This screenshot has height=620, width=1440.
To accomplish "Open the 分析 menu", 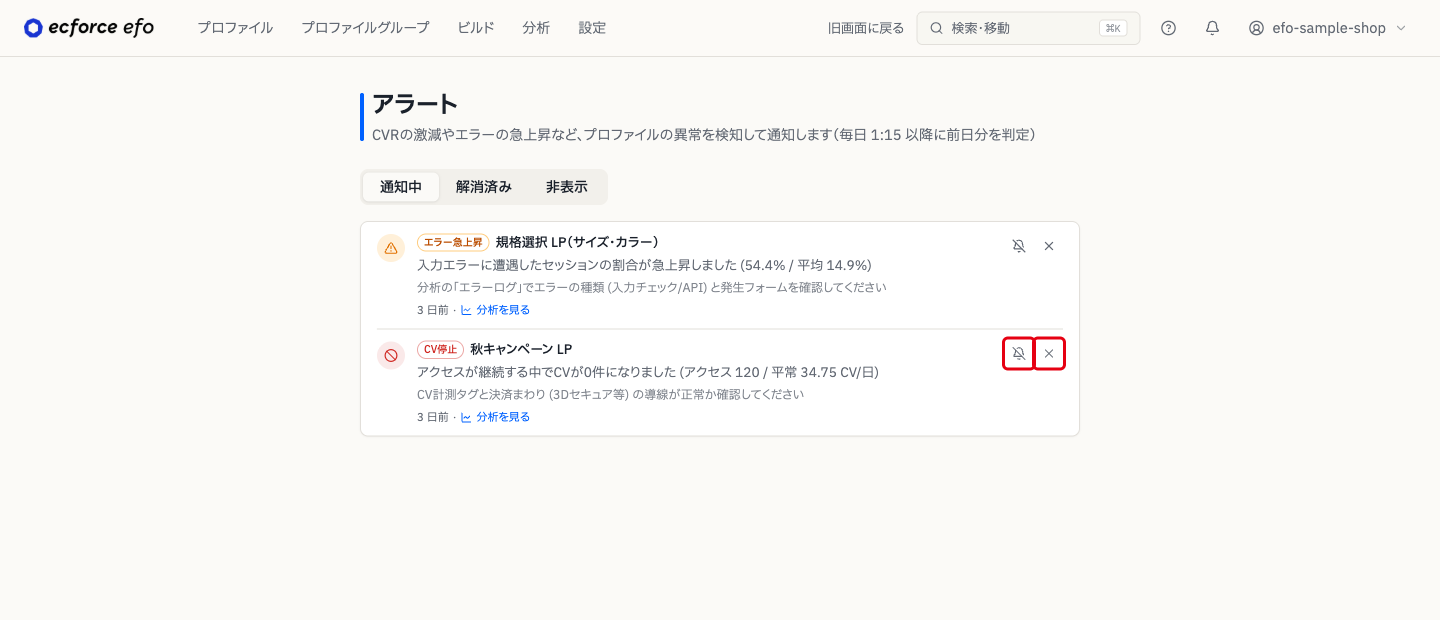I will 536,28.
